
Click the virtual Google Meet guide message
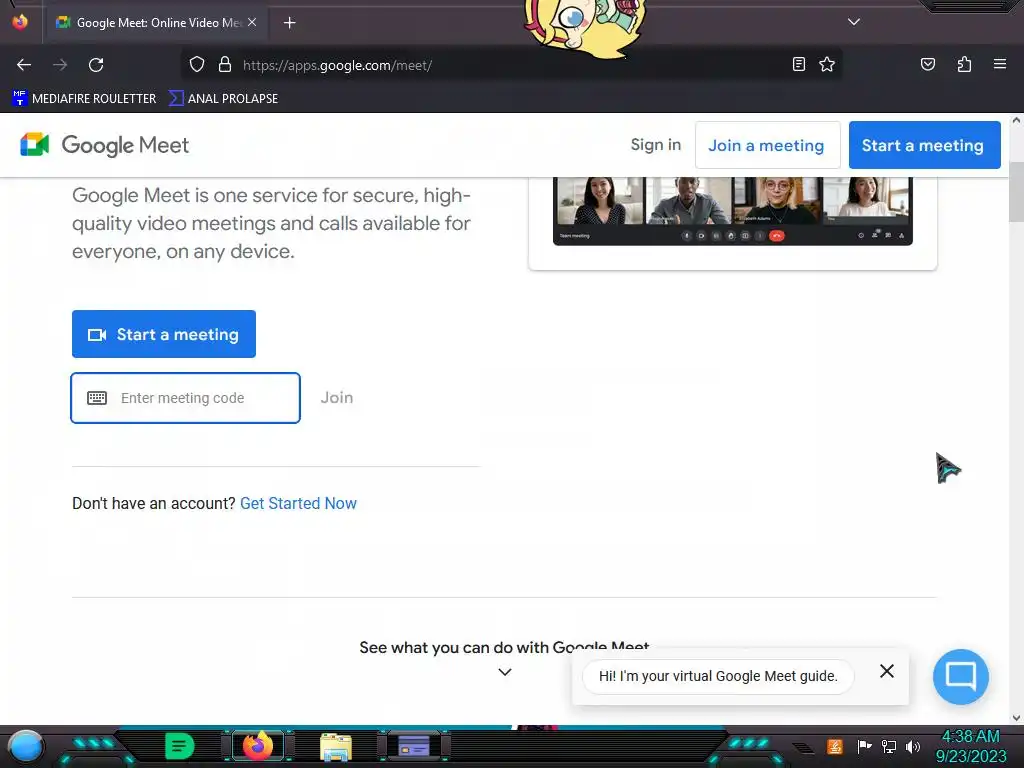point(718,677)
